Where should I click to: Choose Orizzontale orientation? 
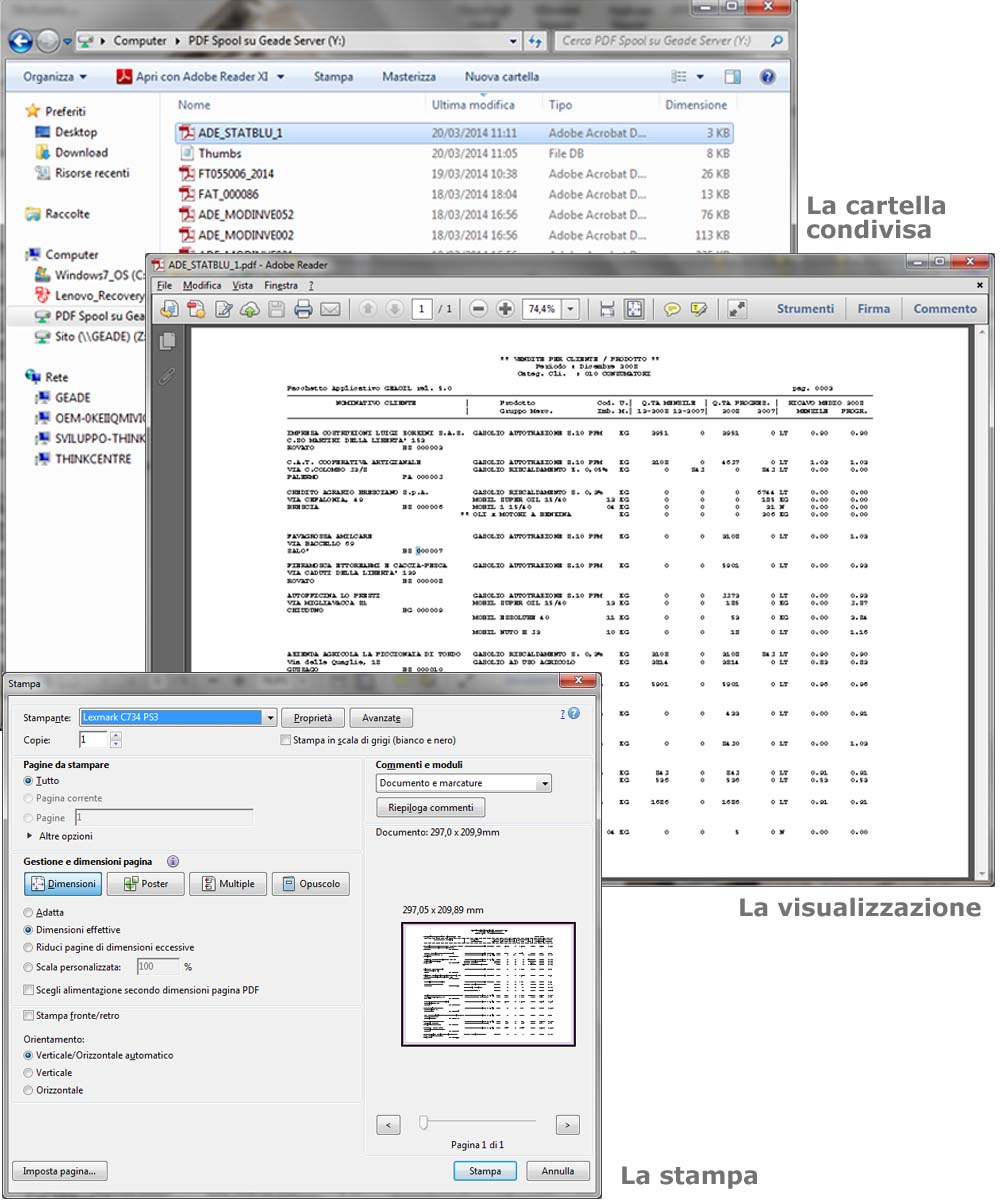(x=28, y=1091)
